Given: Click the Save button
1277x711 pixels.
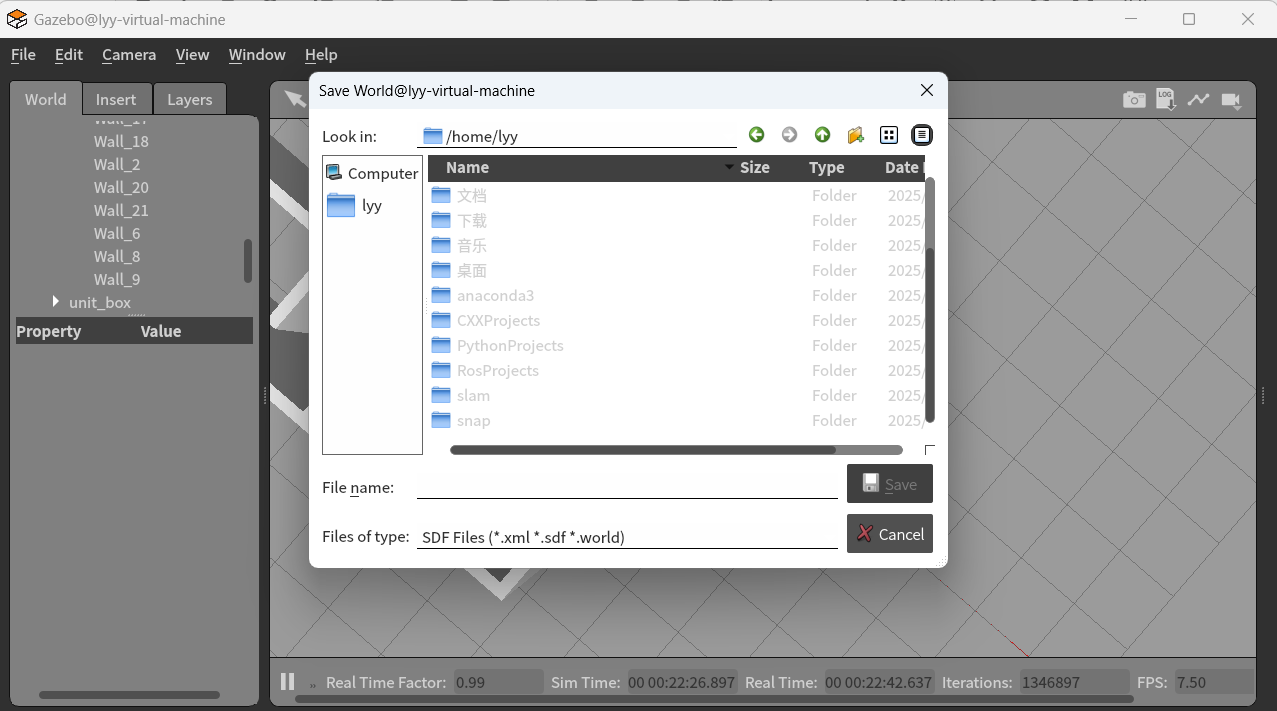Looking at the screenshot, I should 890,484.
